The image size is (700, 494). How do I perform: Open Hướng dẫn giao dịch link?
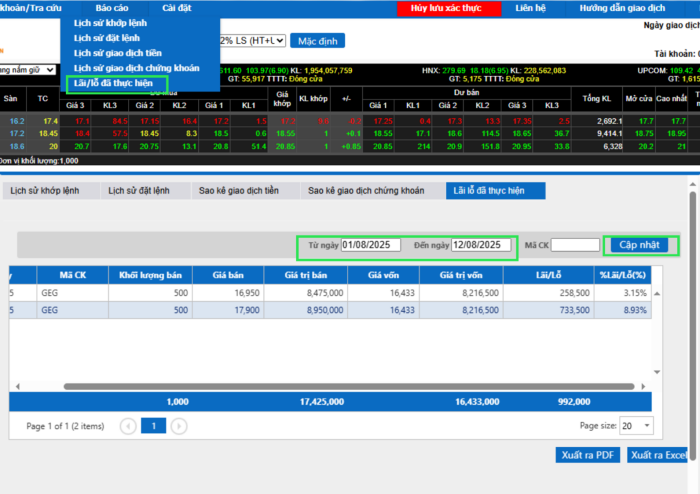coord(622,8)
